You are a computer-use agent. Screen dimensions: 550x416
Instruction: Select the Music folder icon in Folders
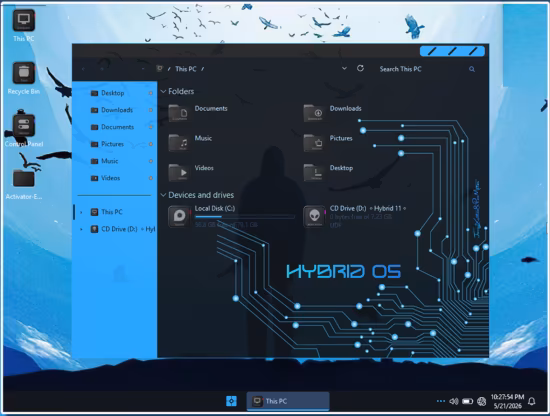[x=179, y=142]
